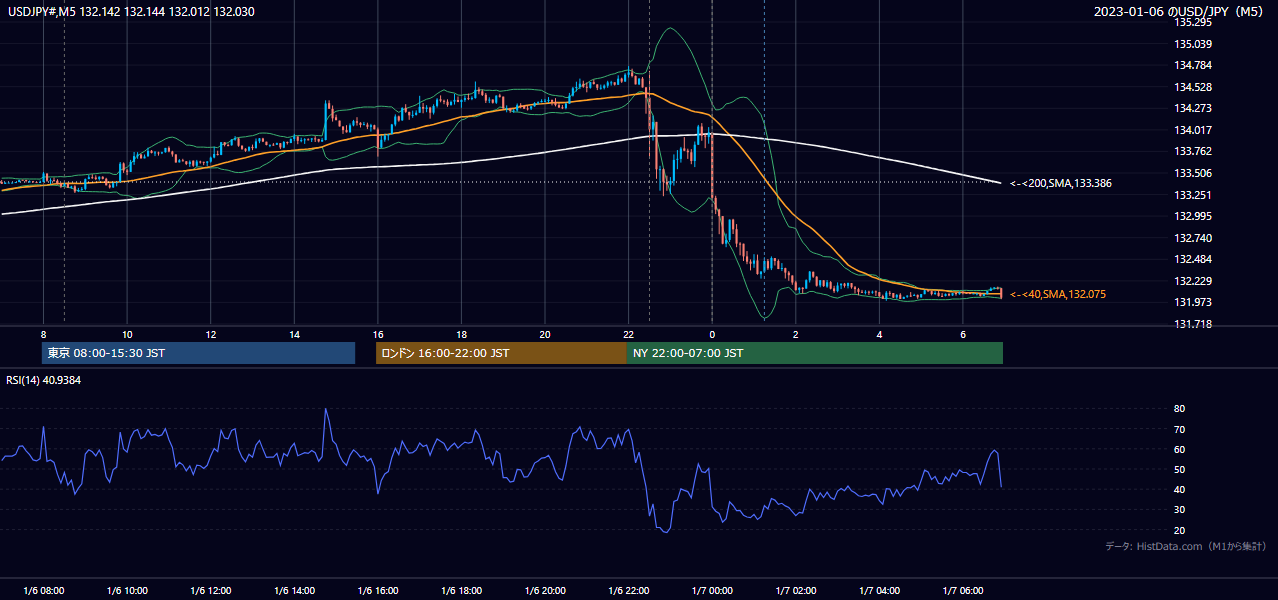This screenshot has height=600, width=1278.
Task: Select the NY 22:00-07:00 JST session bar
Action: 815,353
